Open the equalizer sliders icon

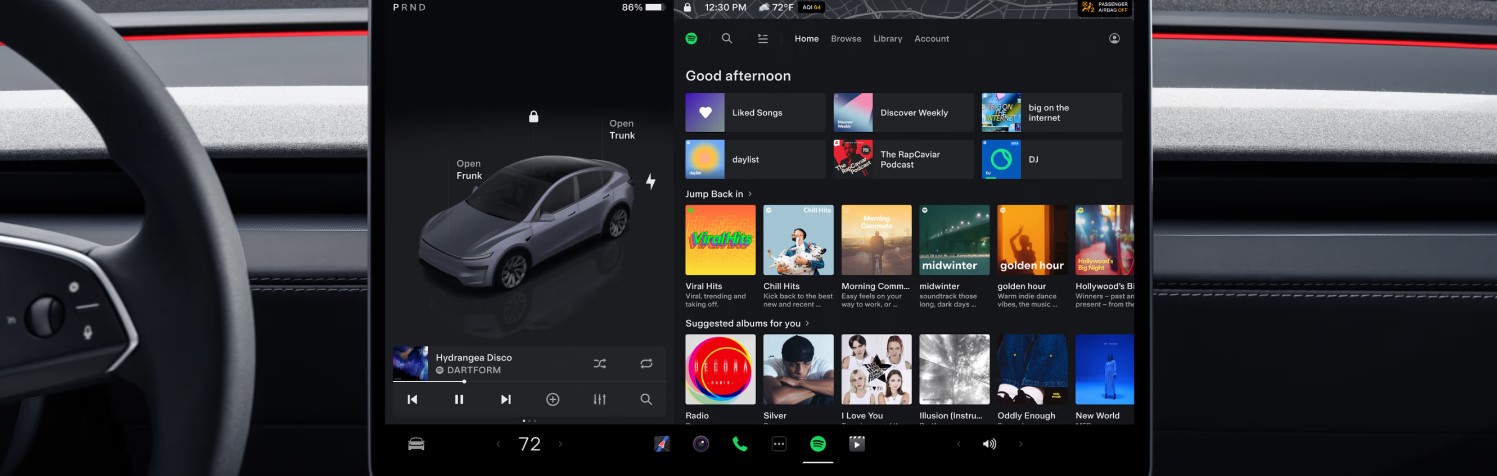[x=599, y=399]
